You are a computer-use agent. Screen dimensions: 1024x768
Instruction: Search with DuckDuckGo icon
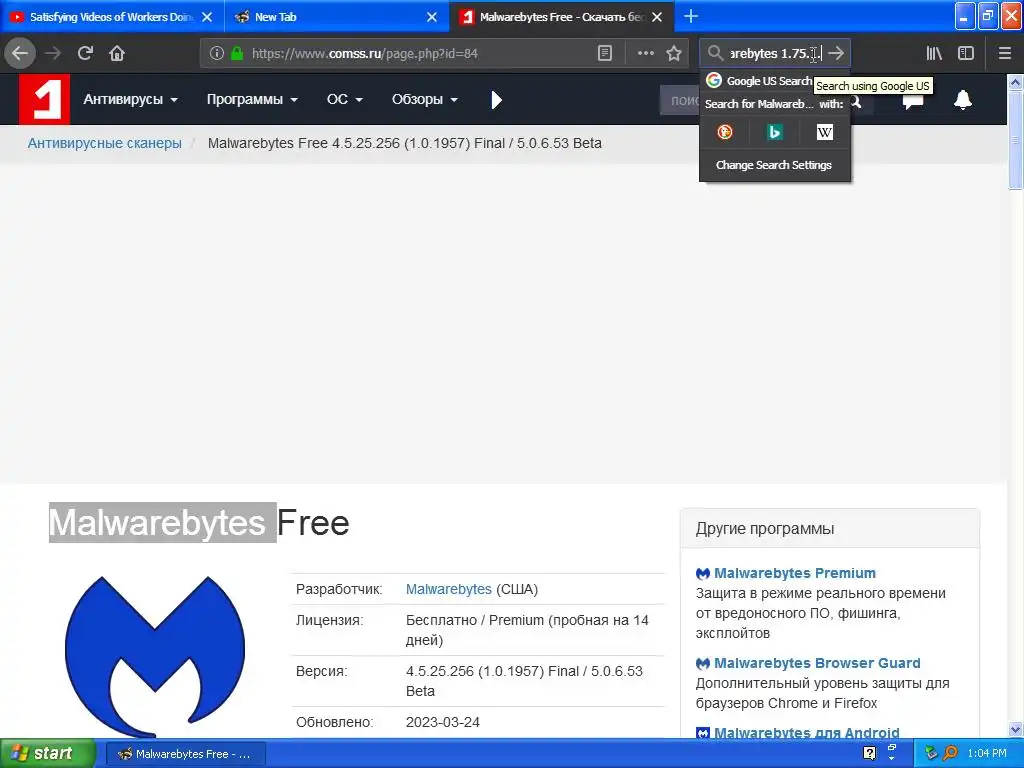tap(724, 133)
